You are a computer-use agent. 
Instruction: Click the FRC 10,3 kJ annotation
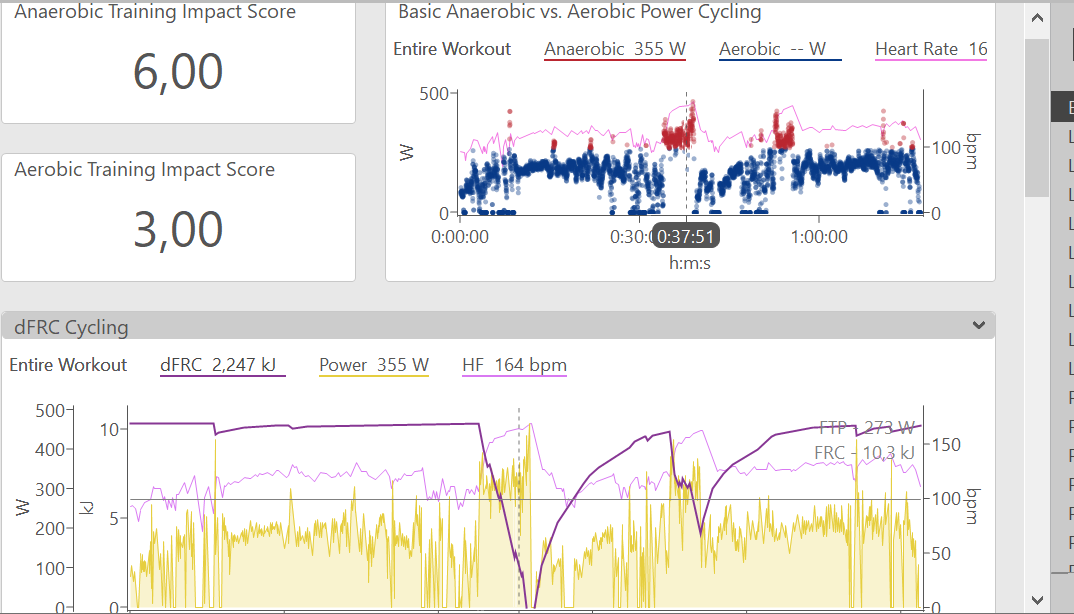864,453
